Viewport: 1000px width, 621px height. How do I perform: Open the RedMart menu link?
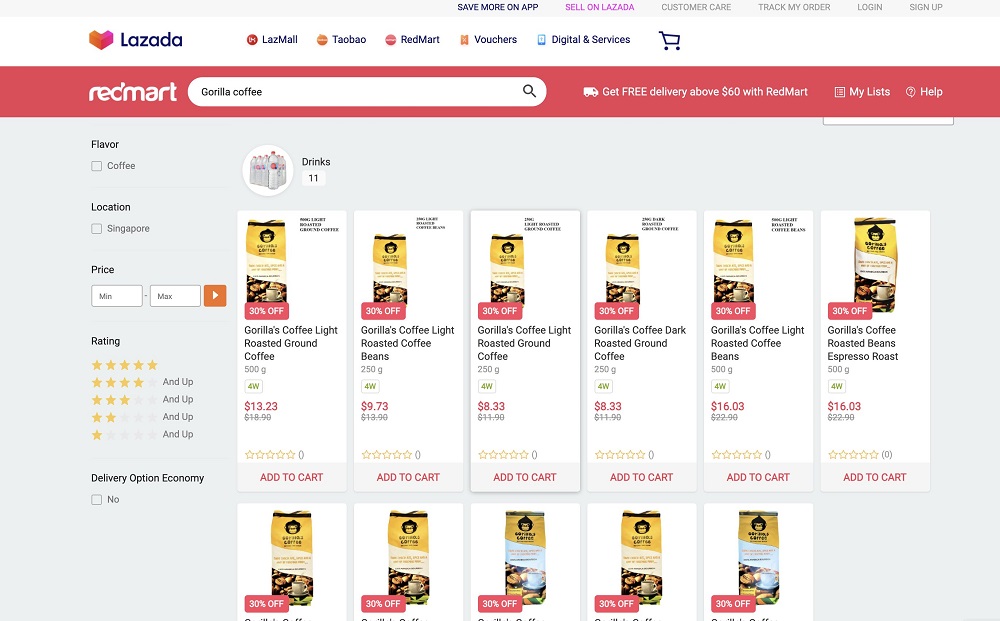coord(413,40)
